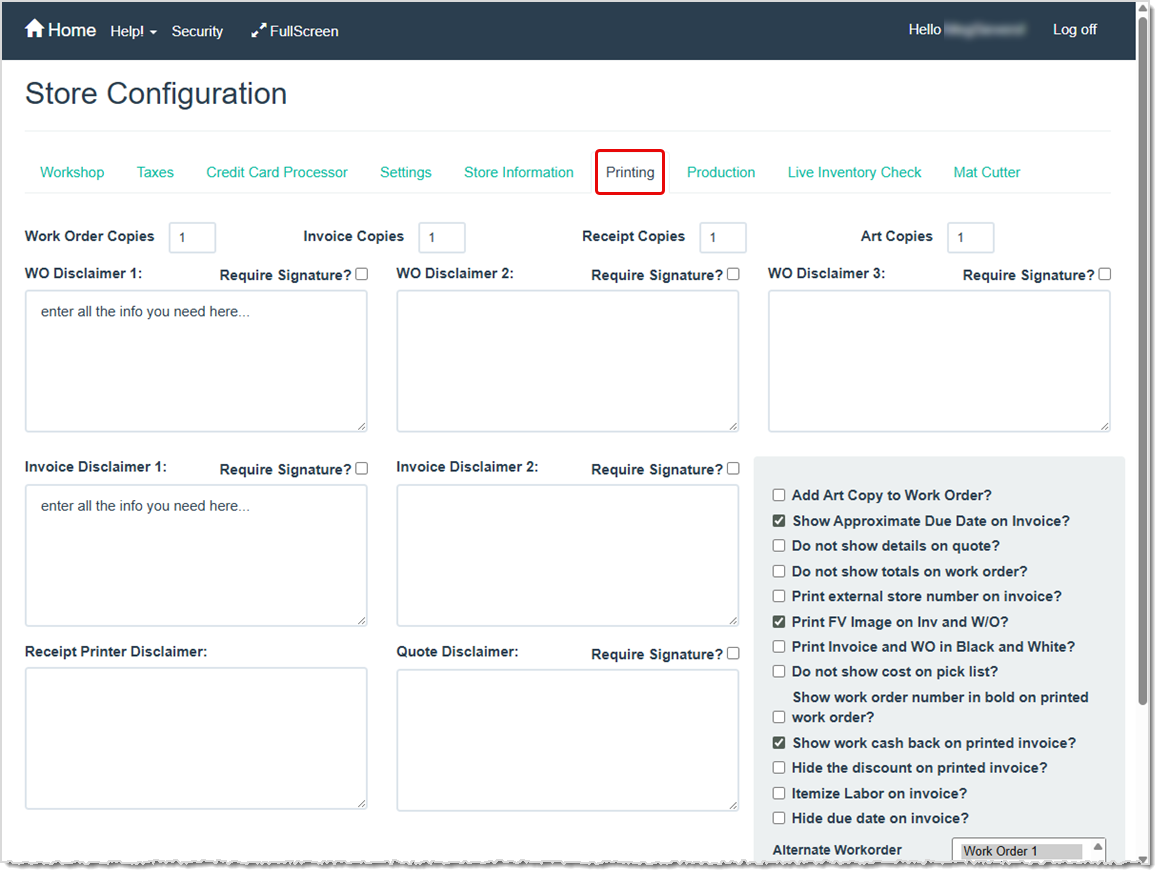Select the Live Inventory Check tab
1160x877 pixels.
854,172
